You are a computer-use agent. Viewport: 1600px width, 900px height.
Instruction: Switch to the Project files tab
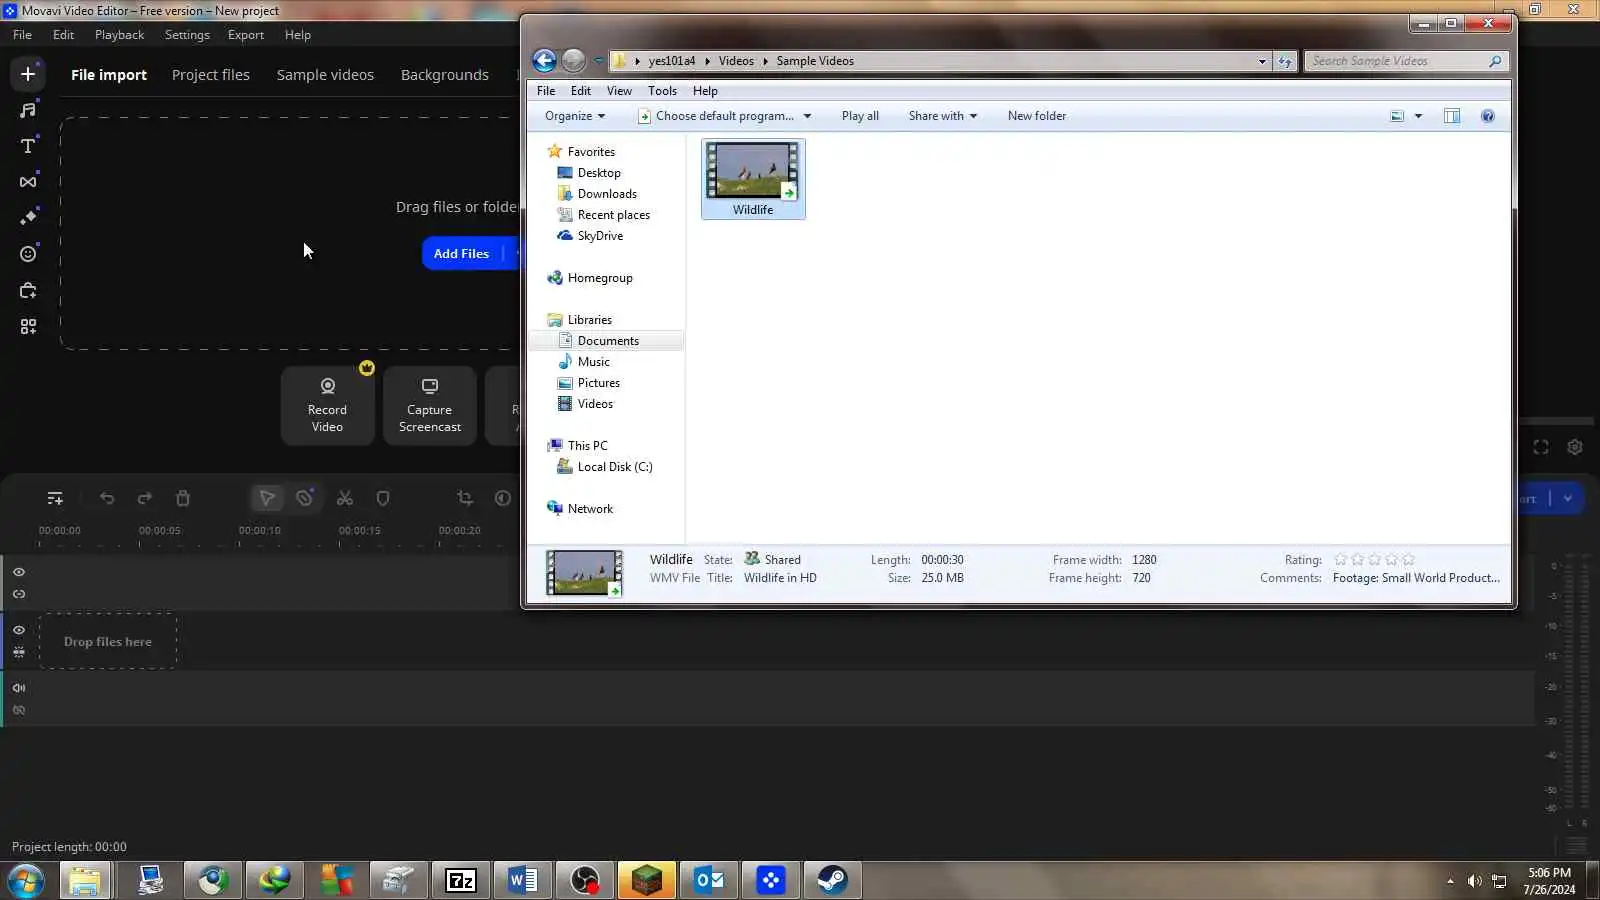point(211,75)
